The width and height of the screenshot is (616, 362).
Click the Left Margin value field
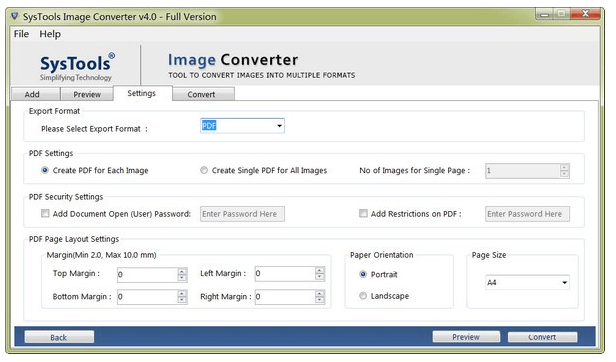(285, 274)
